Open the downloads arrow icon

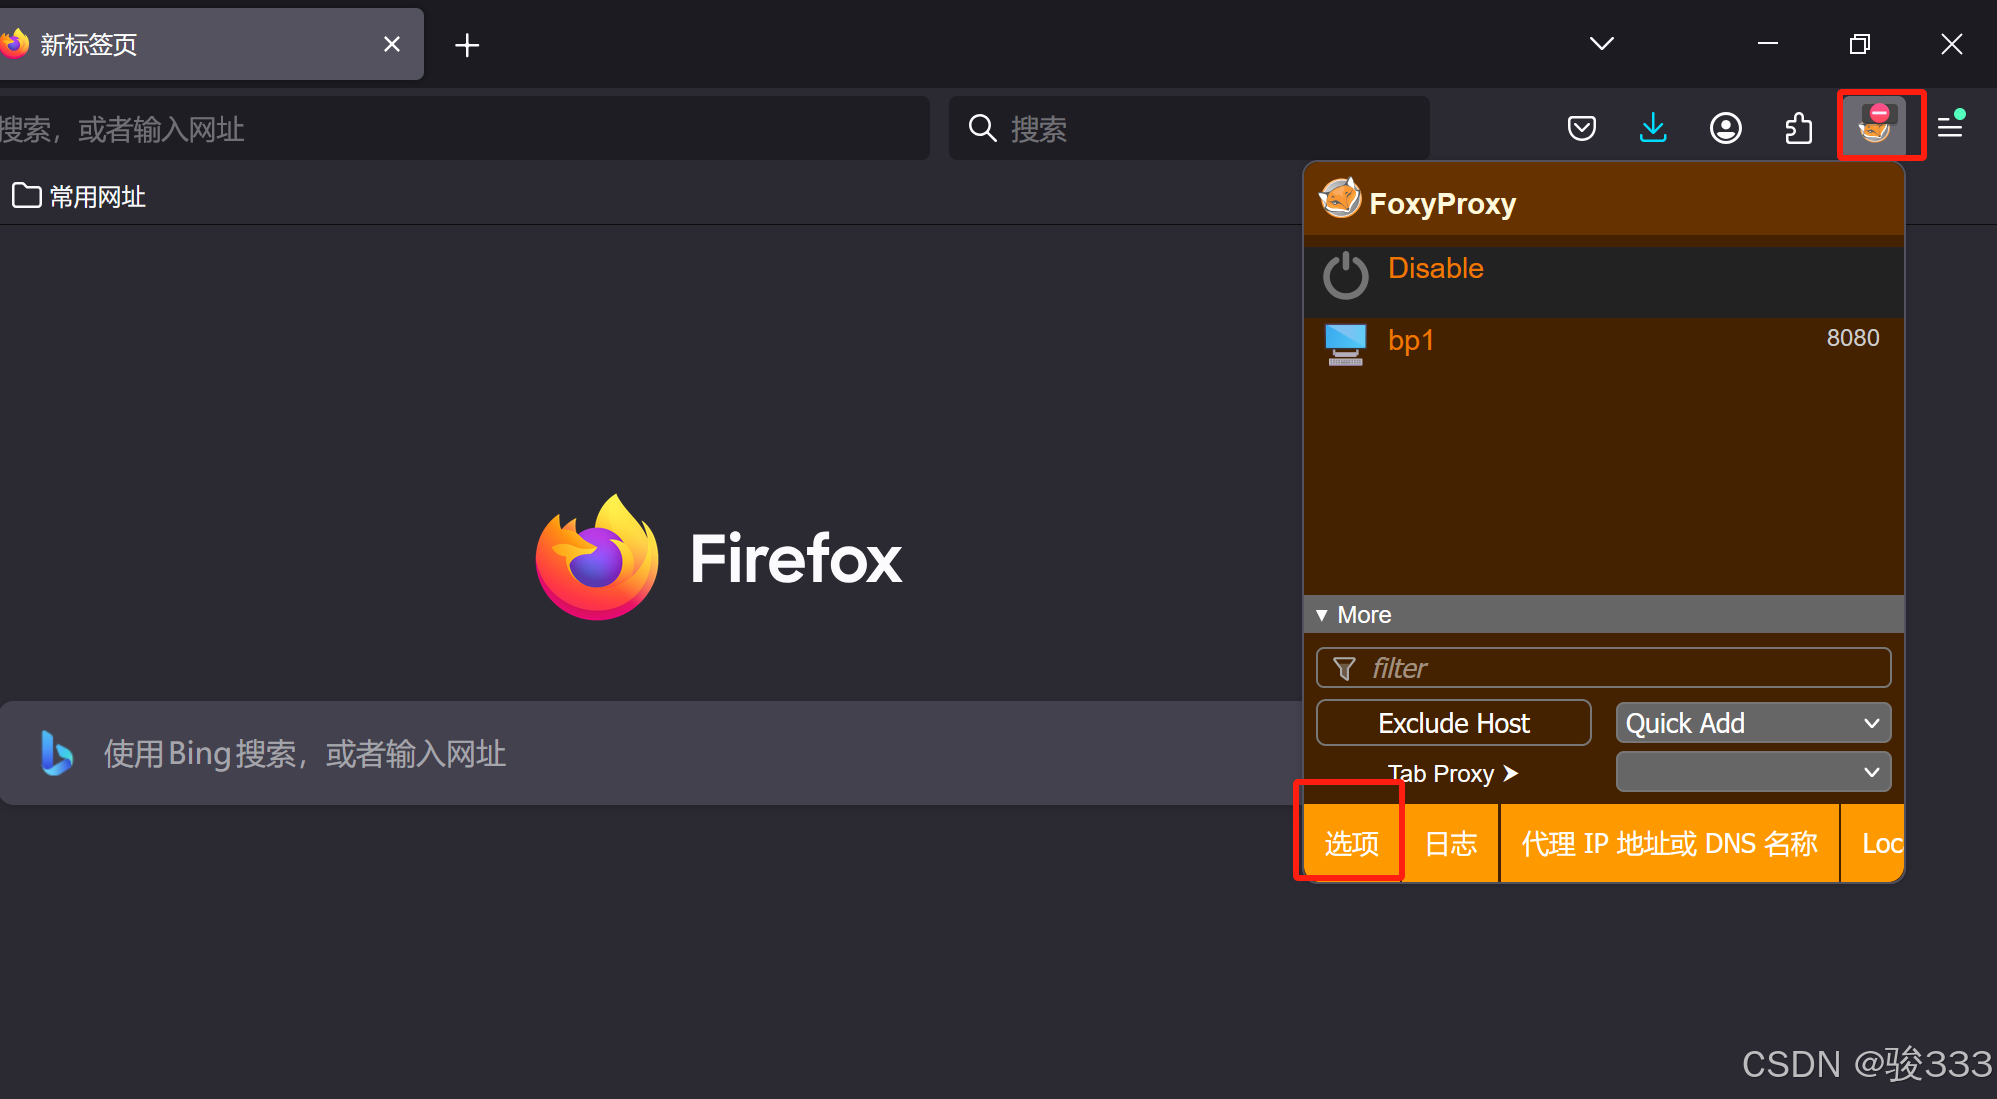pos(1653,128)
